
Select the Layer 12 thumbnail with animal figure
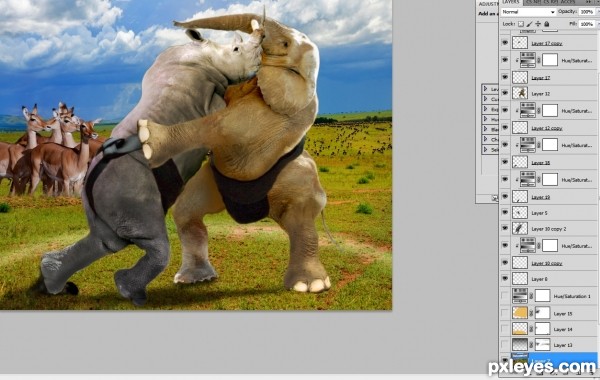pyautogui.click(x=520, y=93)
